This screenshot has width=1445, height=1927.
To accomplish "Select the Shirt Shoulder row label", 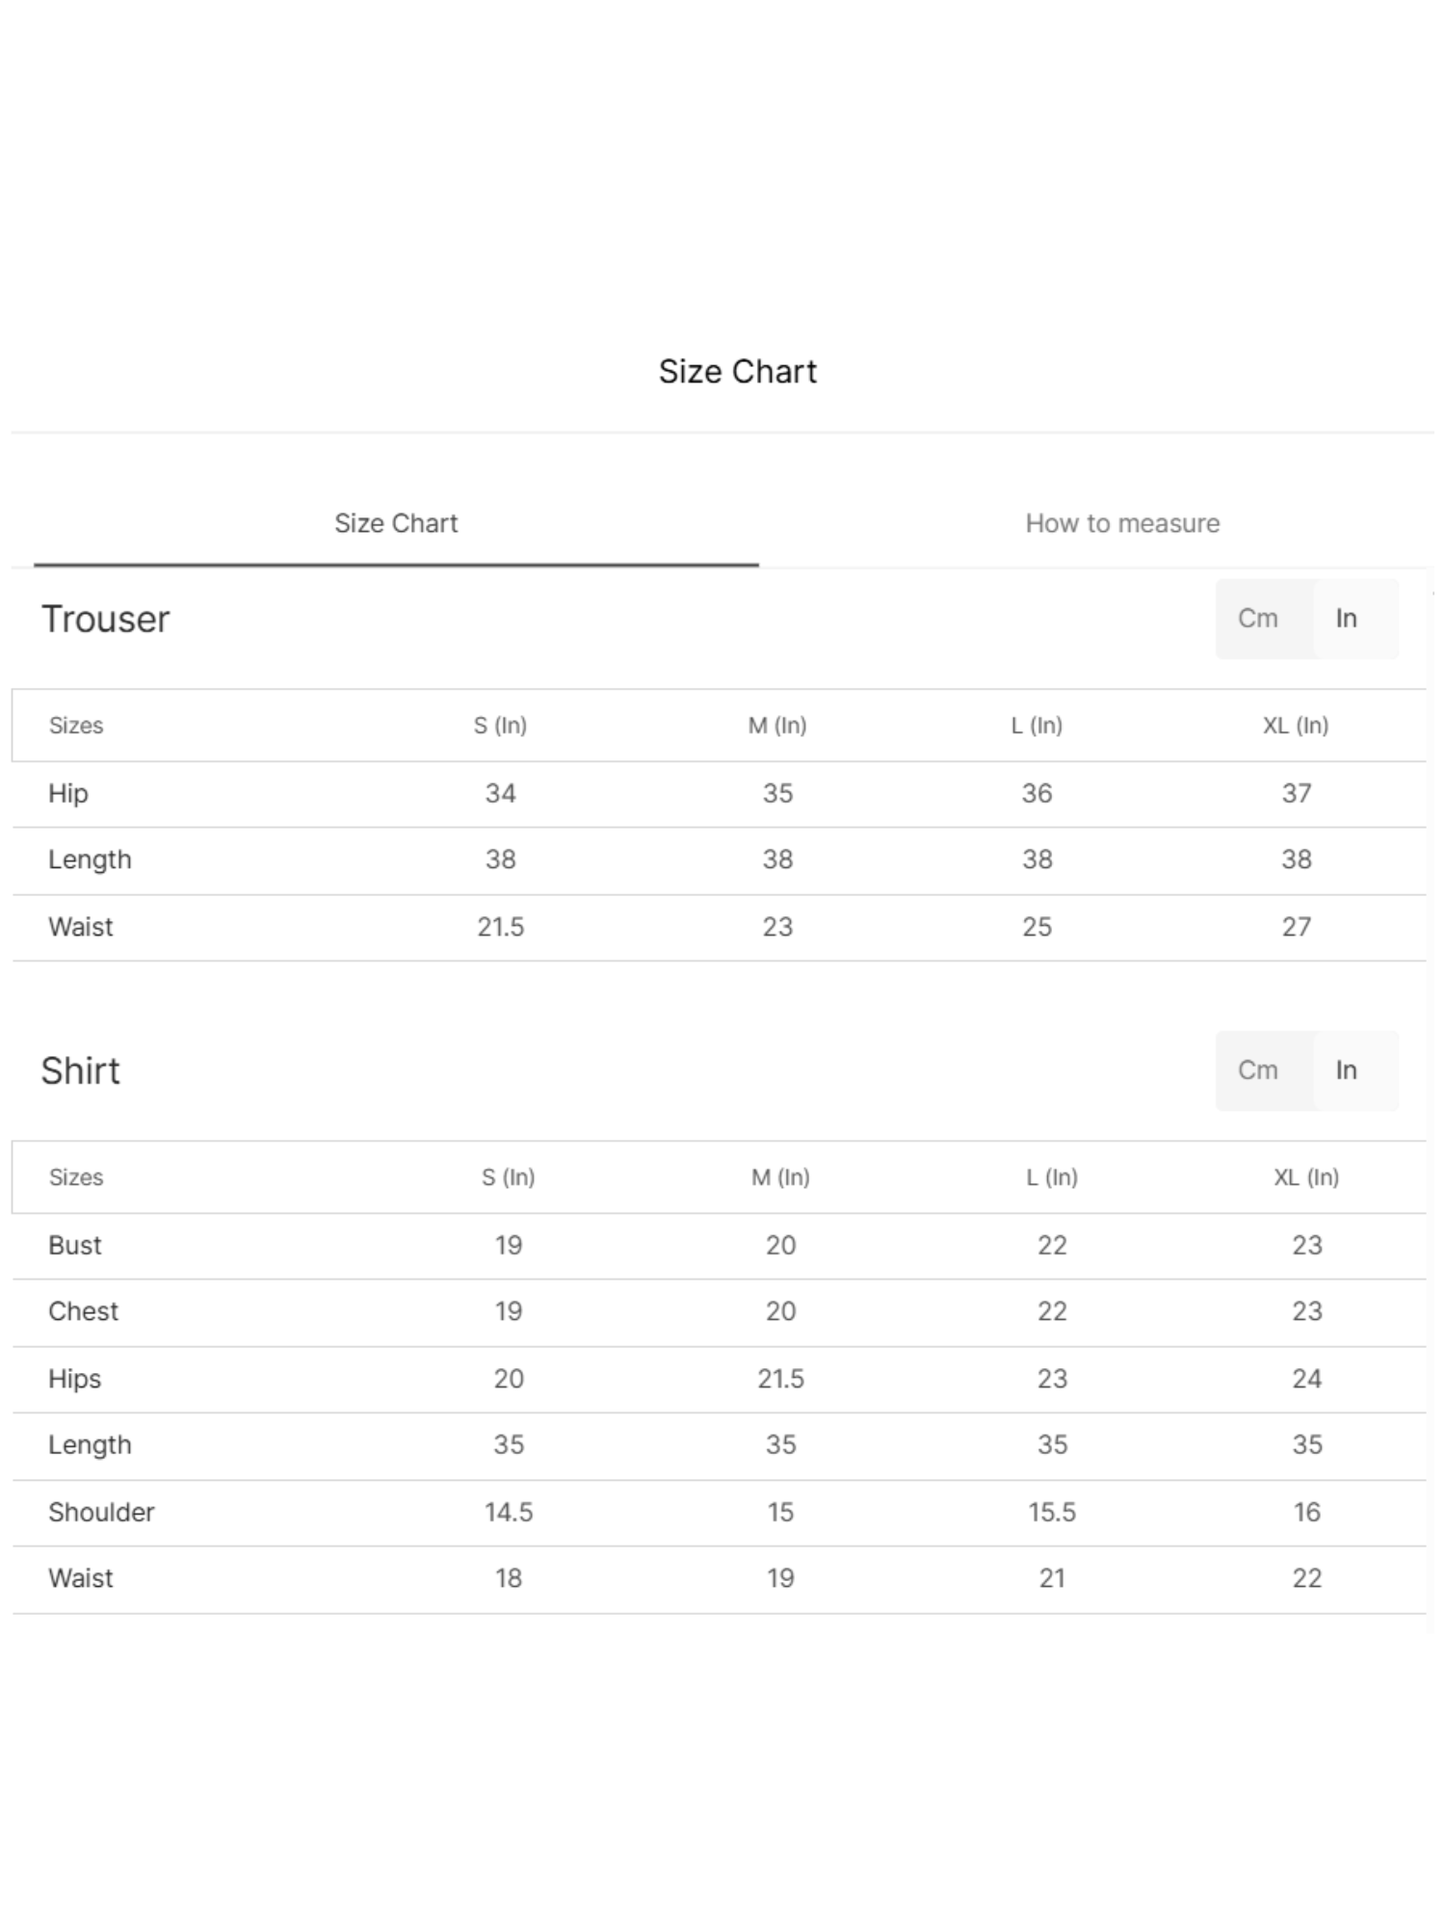I will 101,1512.
